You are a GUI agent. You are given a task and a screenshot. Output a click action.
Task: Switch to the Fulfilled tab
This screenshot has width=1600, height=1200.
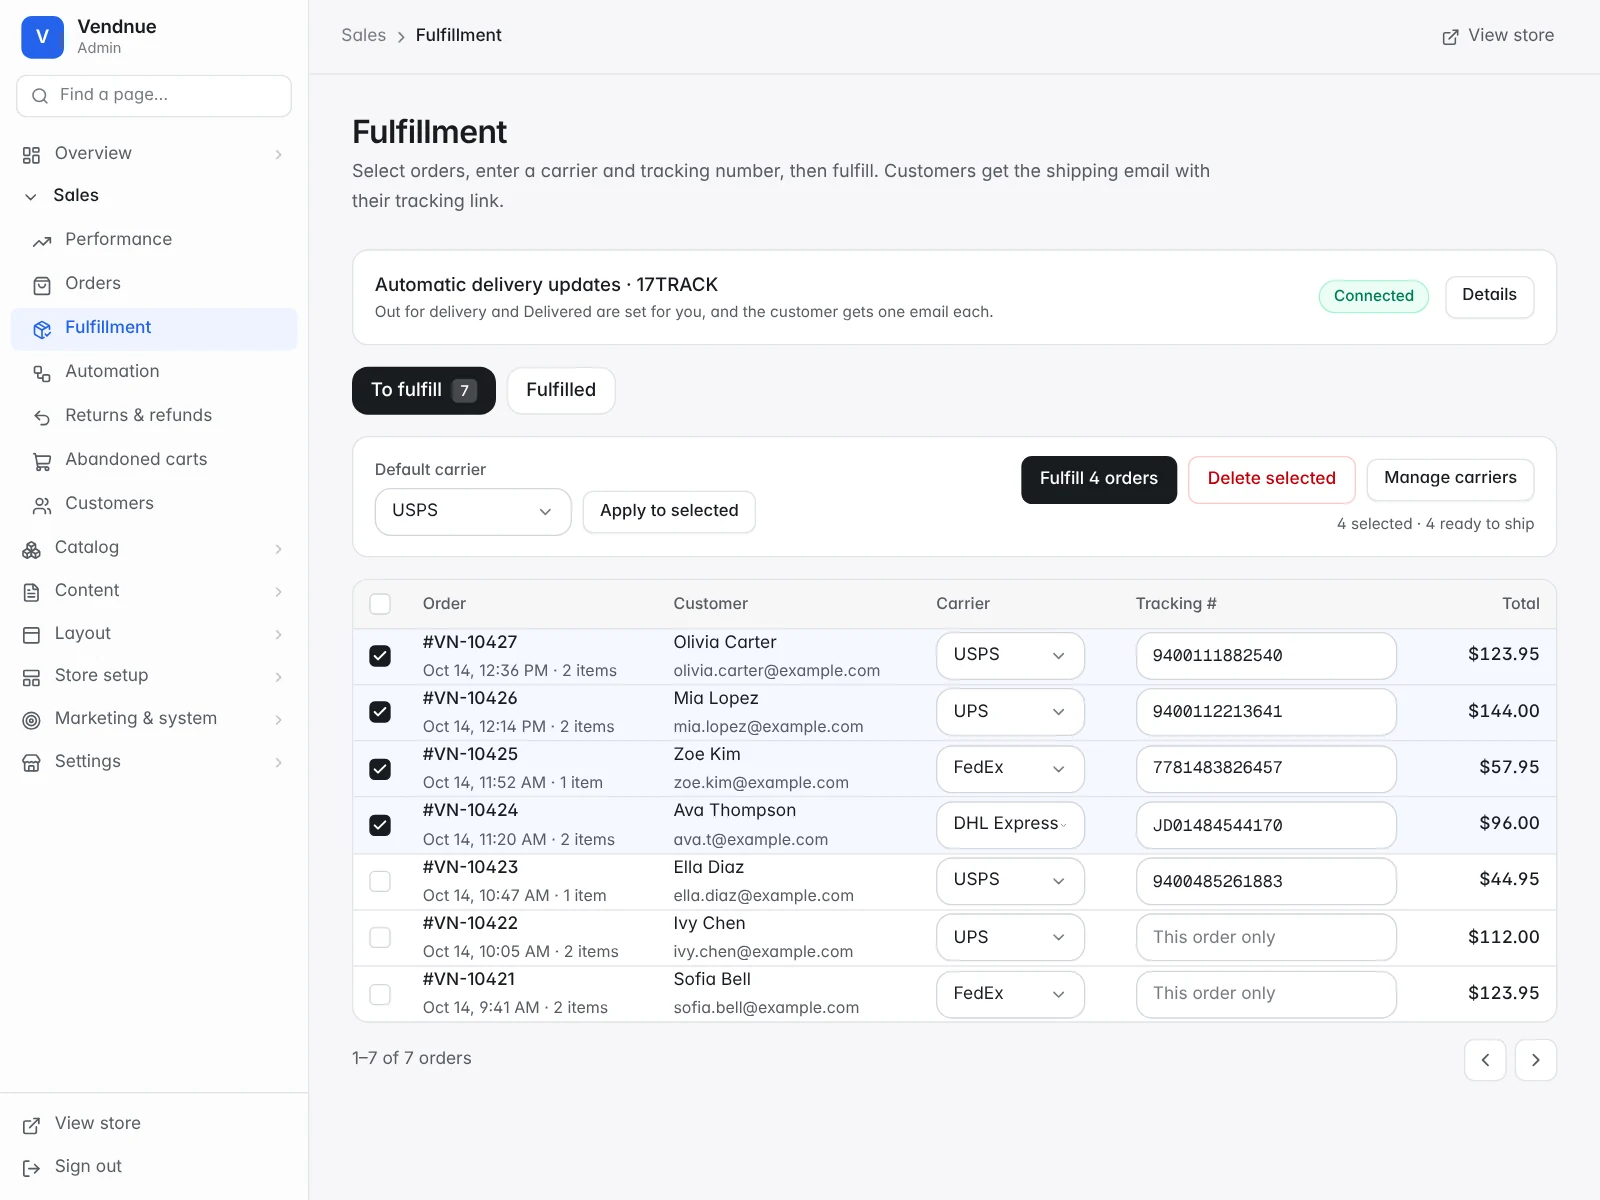tap(561, 390)
